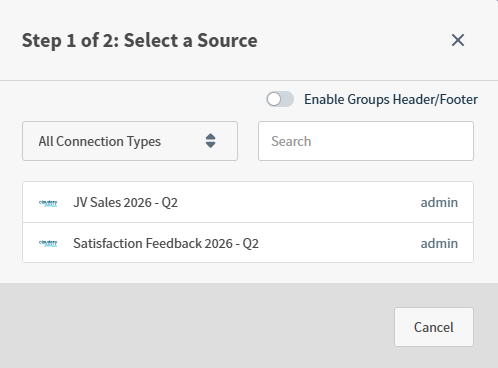
Task: Select the JV Sales 2026 - Q2 source
Action: (x=248, y=202)
